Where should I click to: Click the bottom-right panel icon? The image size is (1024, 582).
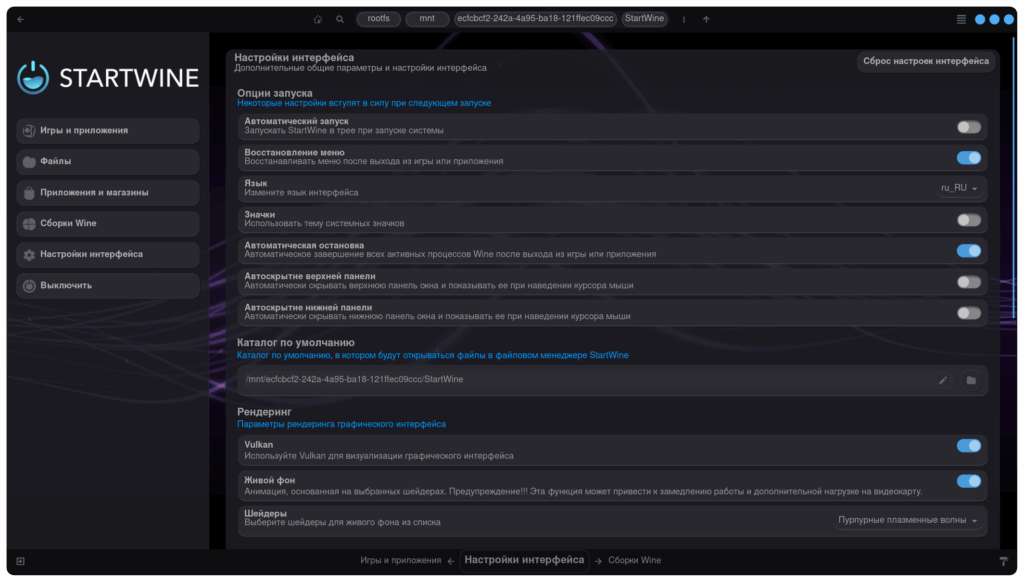[1004, 561]
